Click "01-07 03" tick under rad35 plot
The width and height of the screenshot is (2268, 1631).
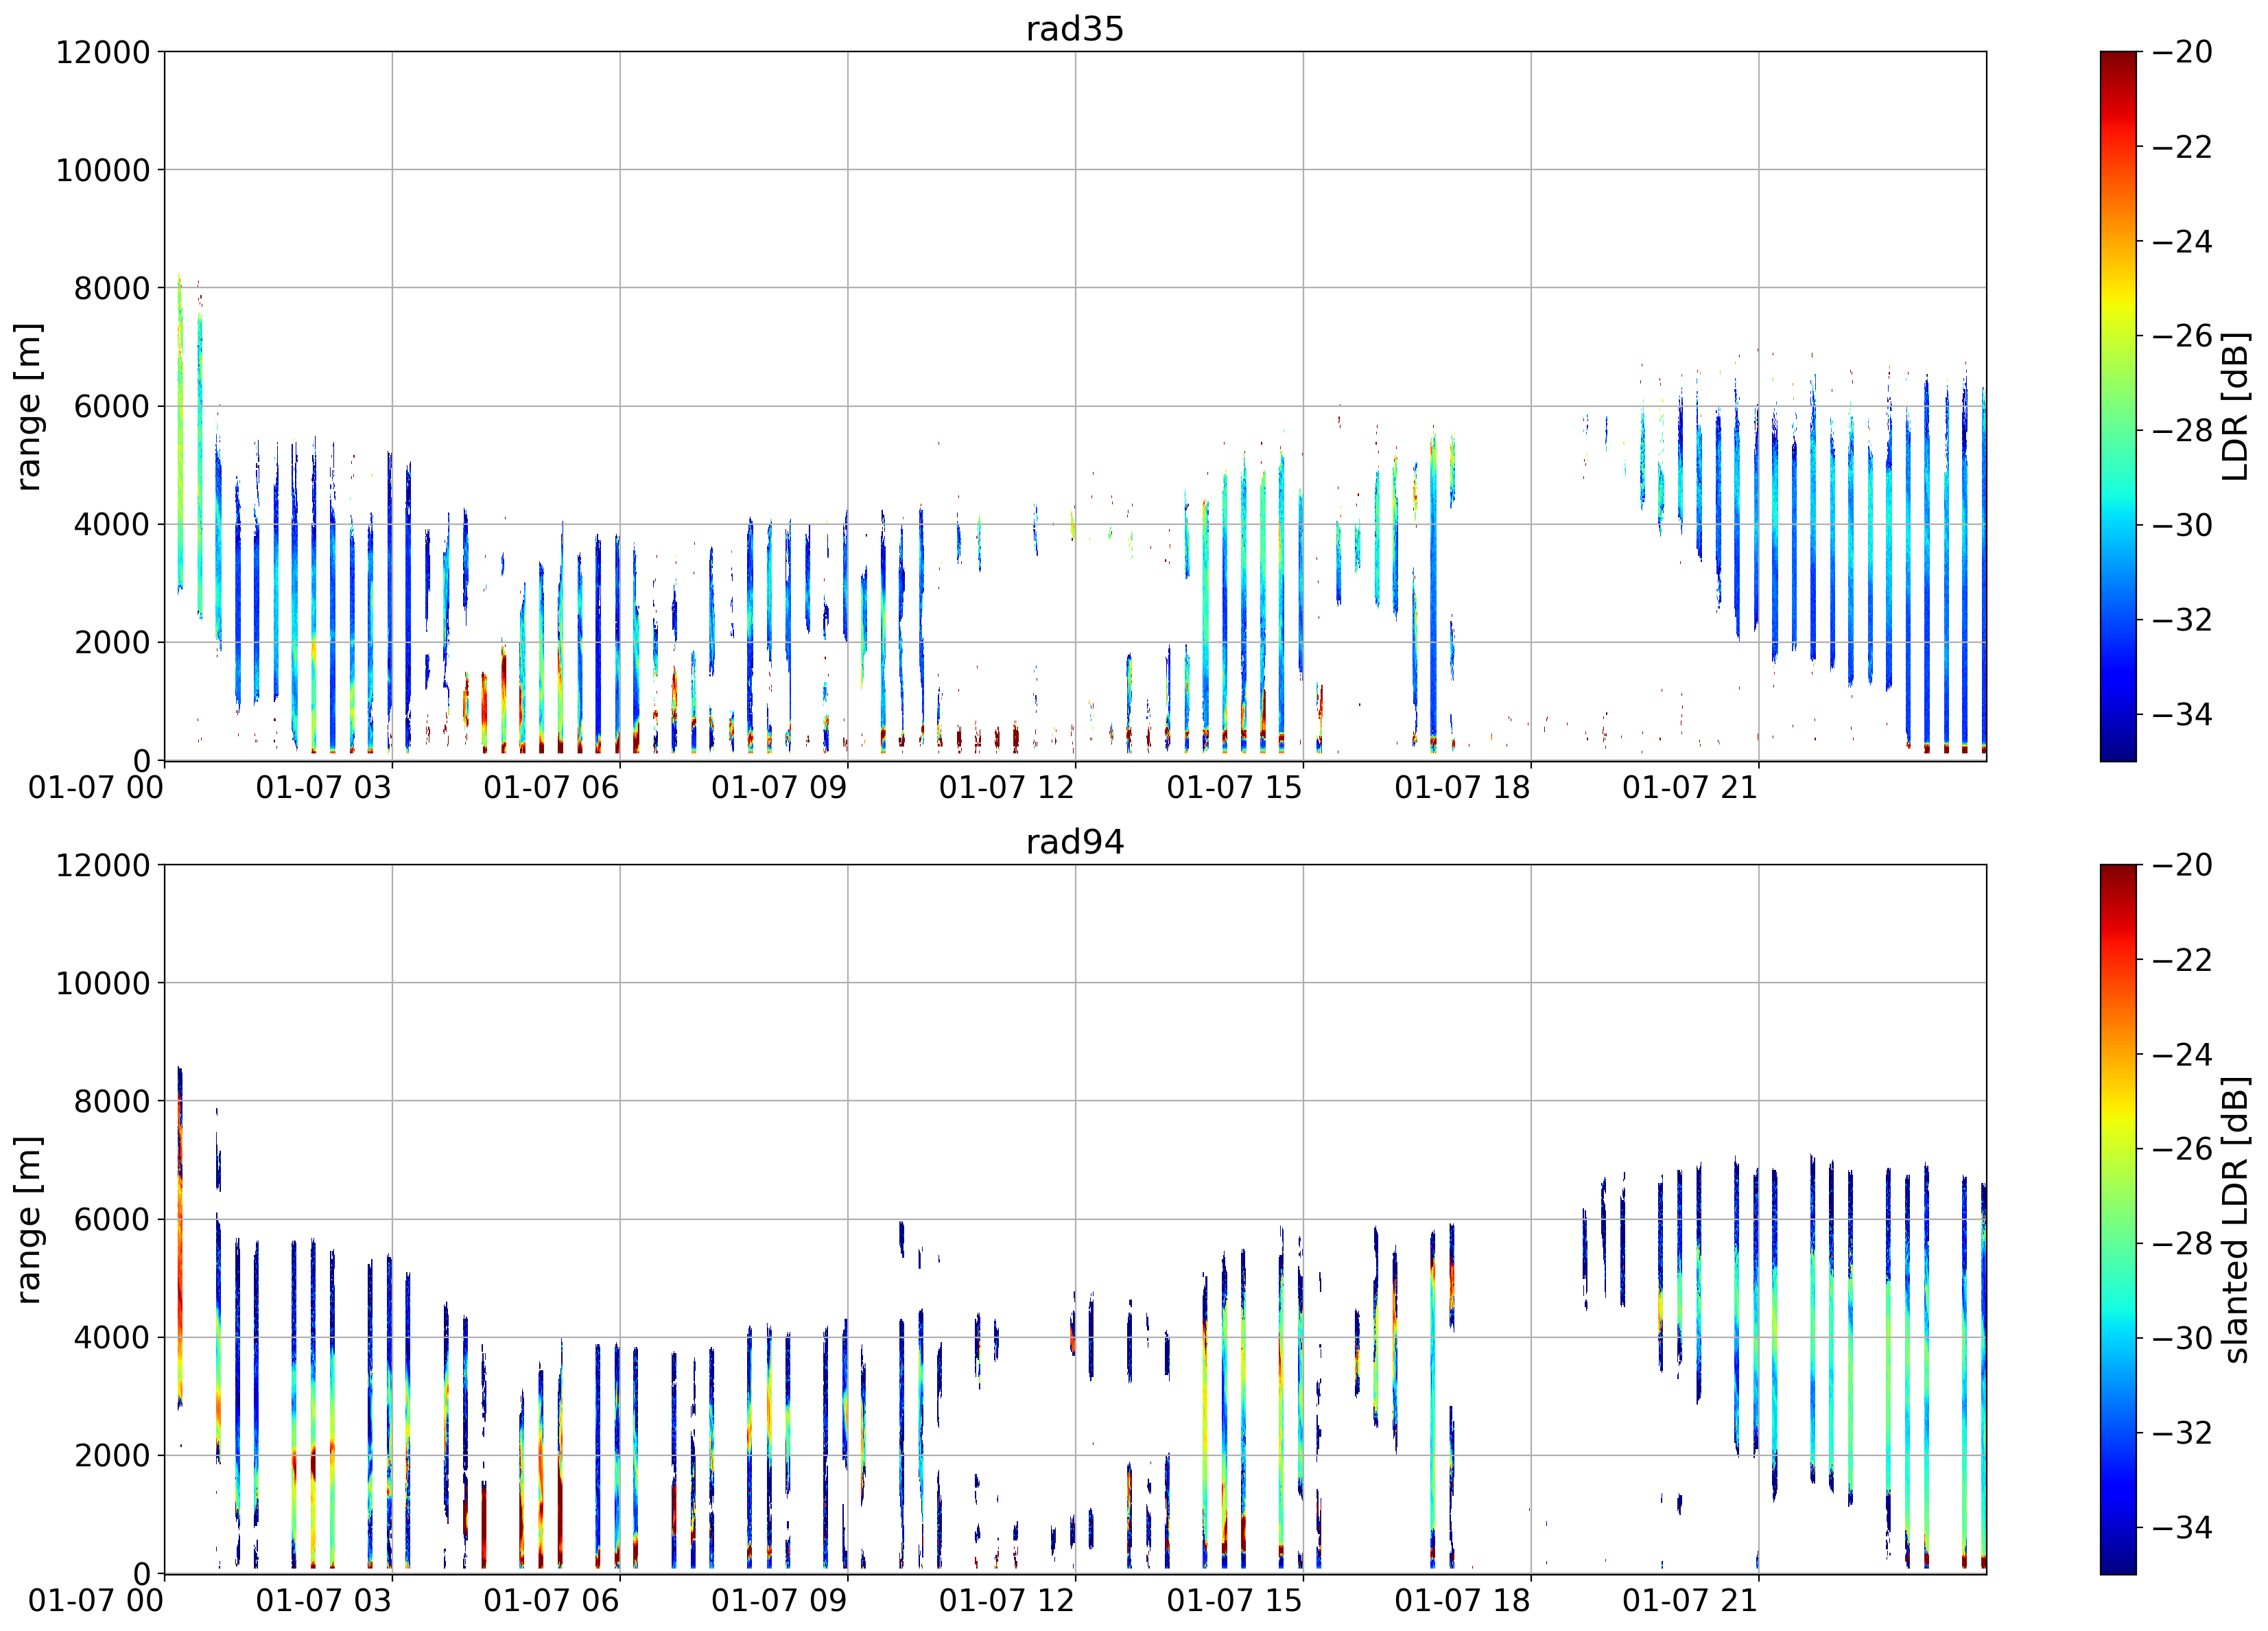tap(324, 787)
